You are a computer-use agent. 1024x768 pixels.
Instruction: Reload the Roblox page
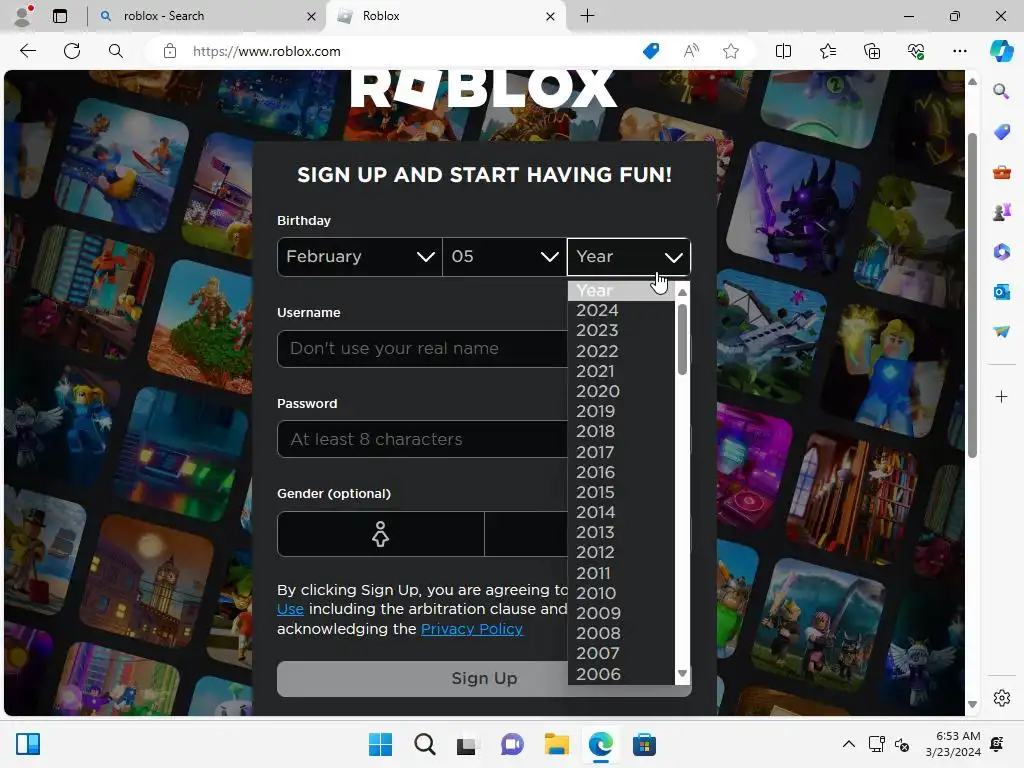[x=72, y=51]
